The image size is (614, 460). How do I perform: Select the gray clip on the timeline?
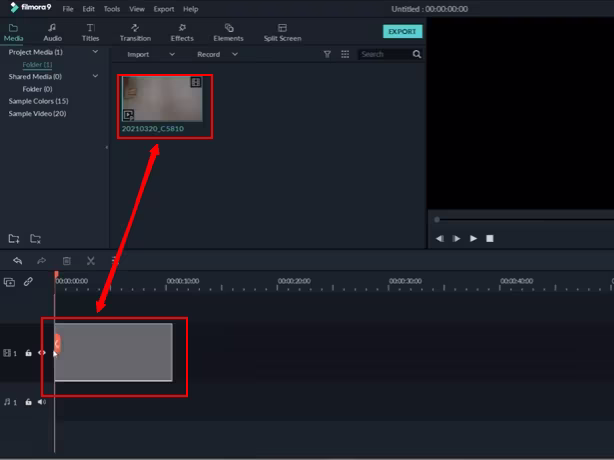click(113, 352)
